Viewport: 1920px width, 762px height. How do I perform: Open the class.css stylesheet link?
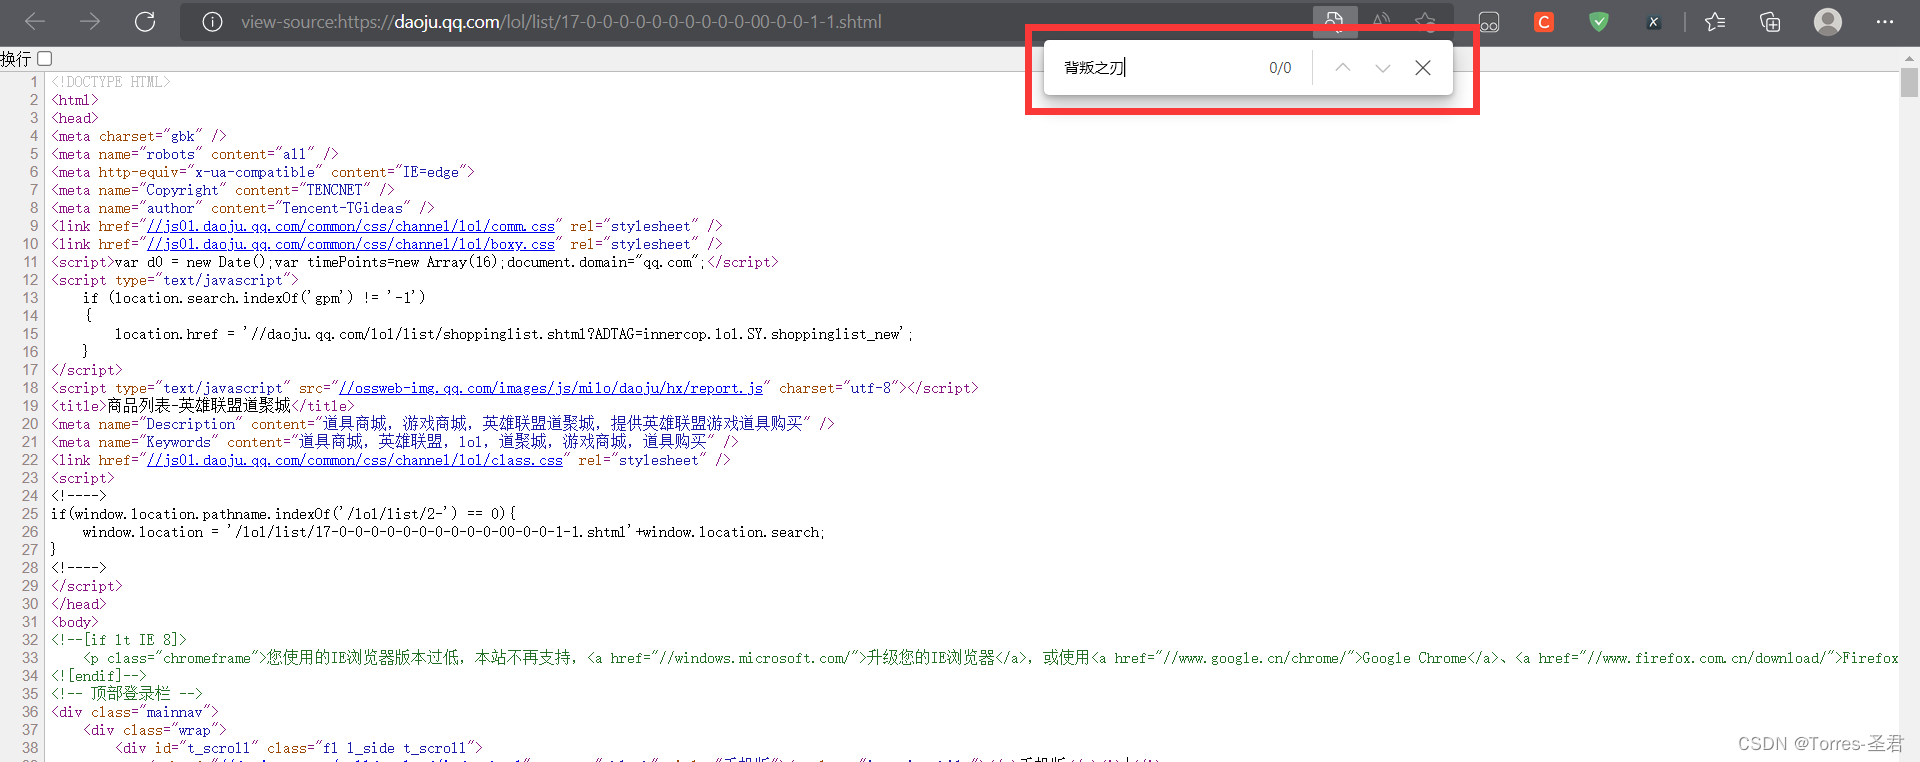point(355,460)
